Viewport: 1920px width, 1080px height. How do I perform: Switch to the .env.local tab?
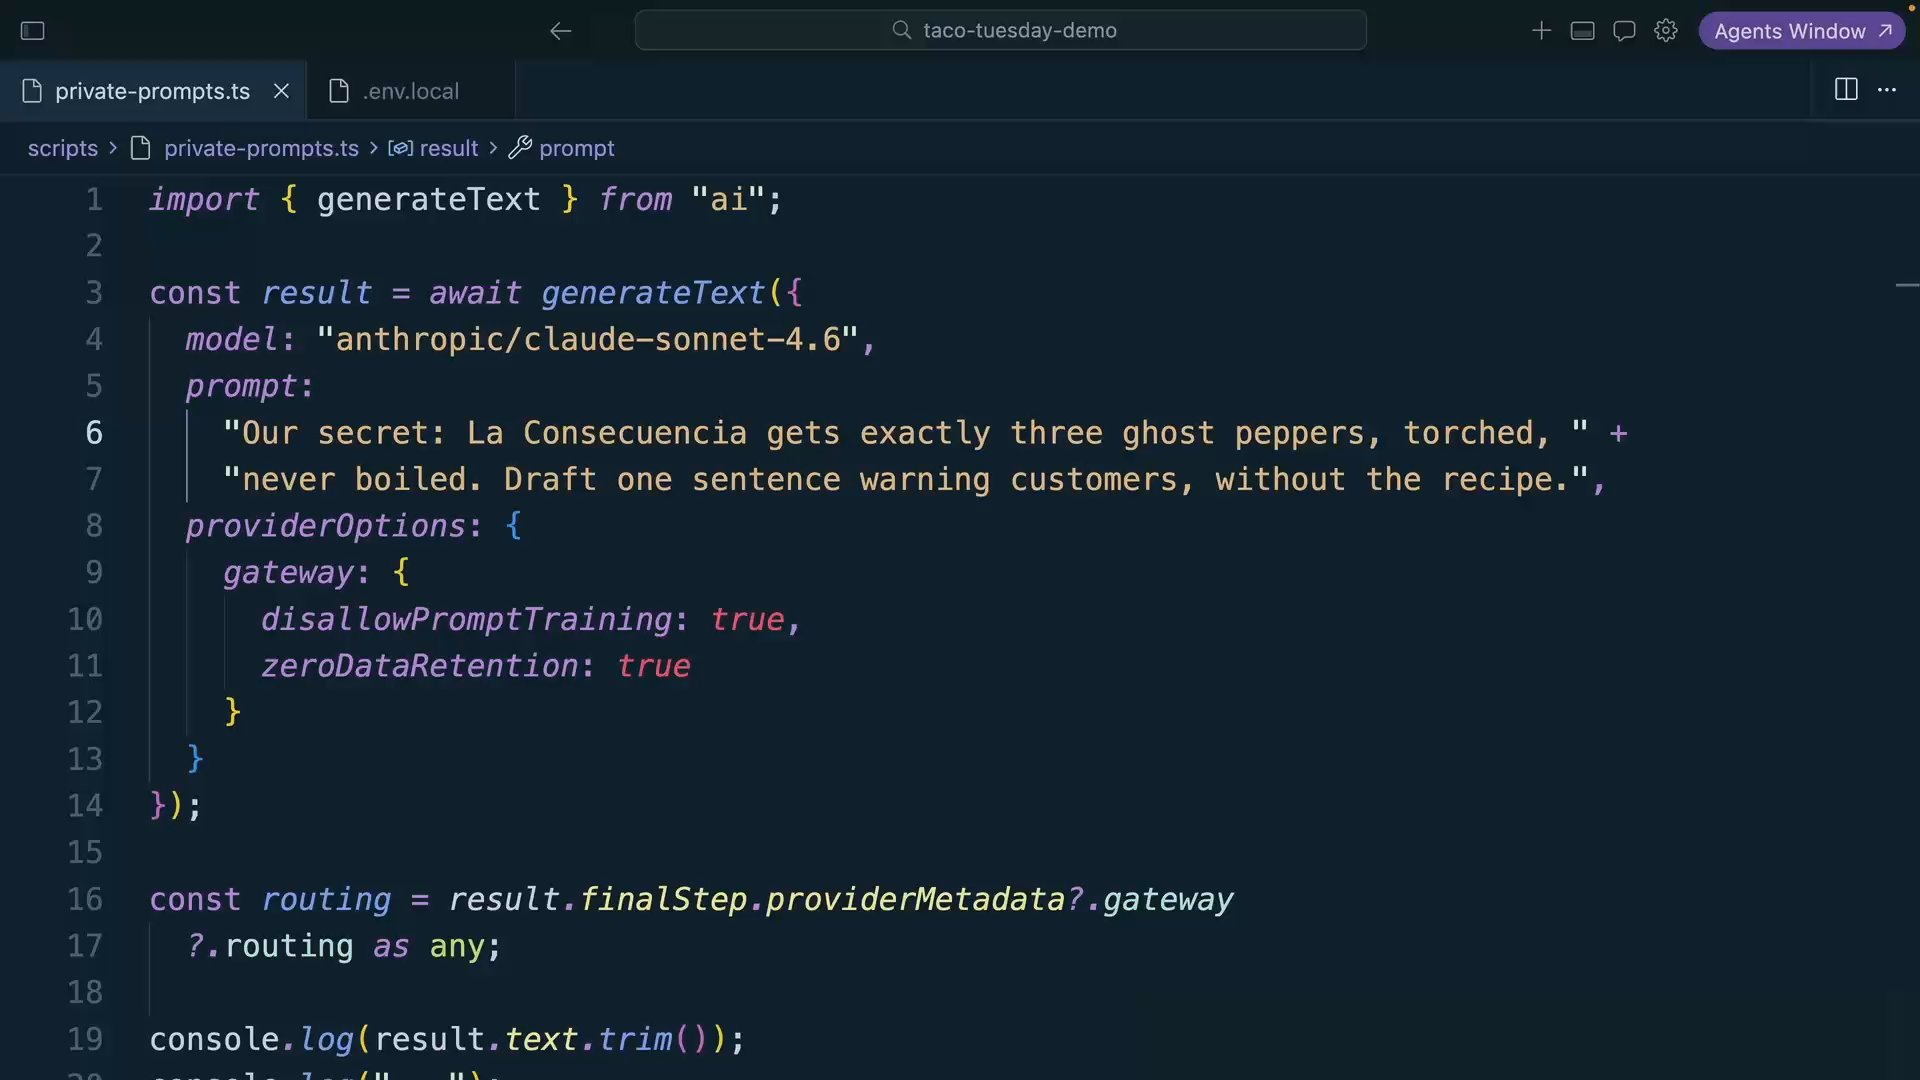[411, 91]
